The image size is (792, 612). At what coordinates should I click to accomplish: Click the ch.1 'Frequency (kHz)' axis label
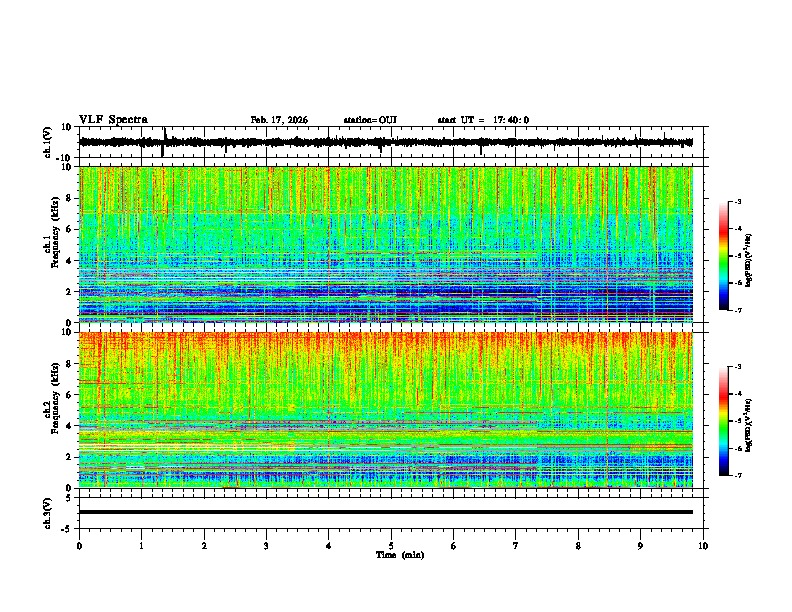55,230
